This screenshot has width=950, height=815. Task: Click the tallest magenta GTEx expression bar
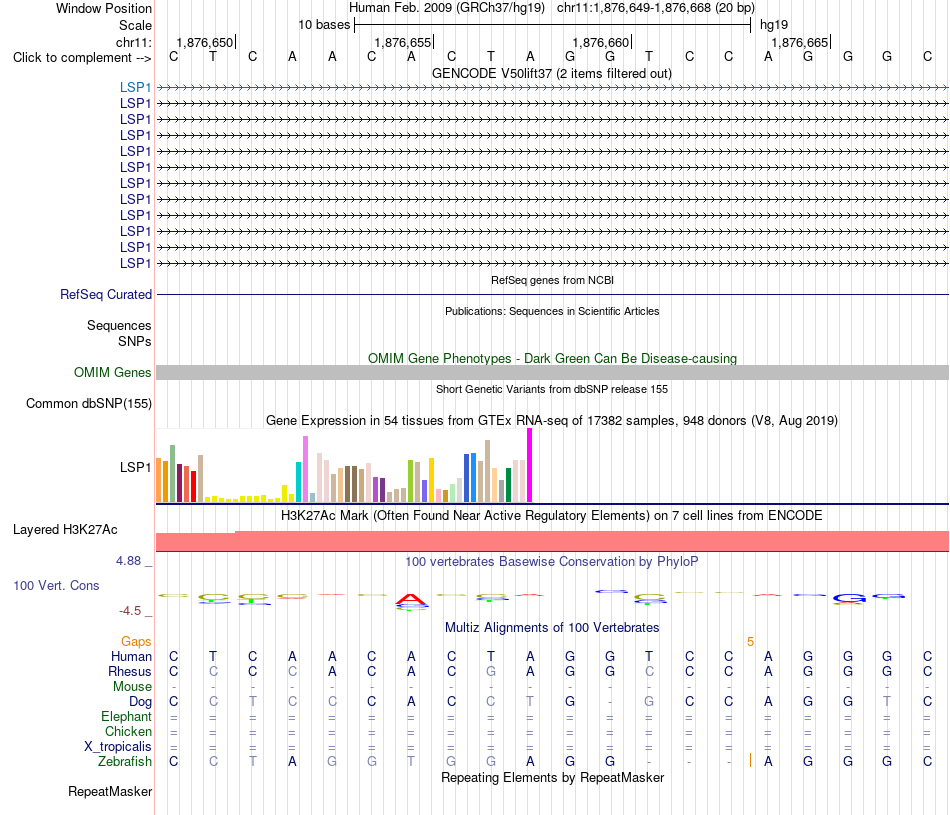[530, 465]
